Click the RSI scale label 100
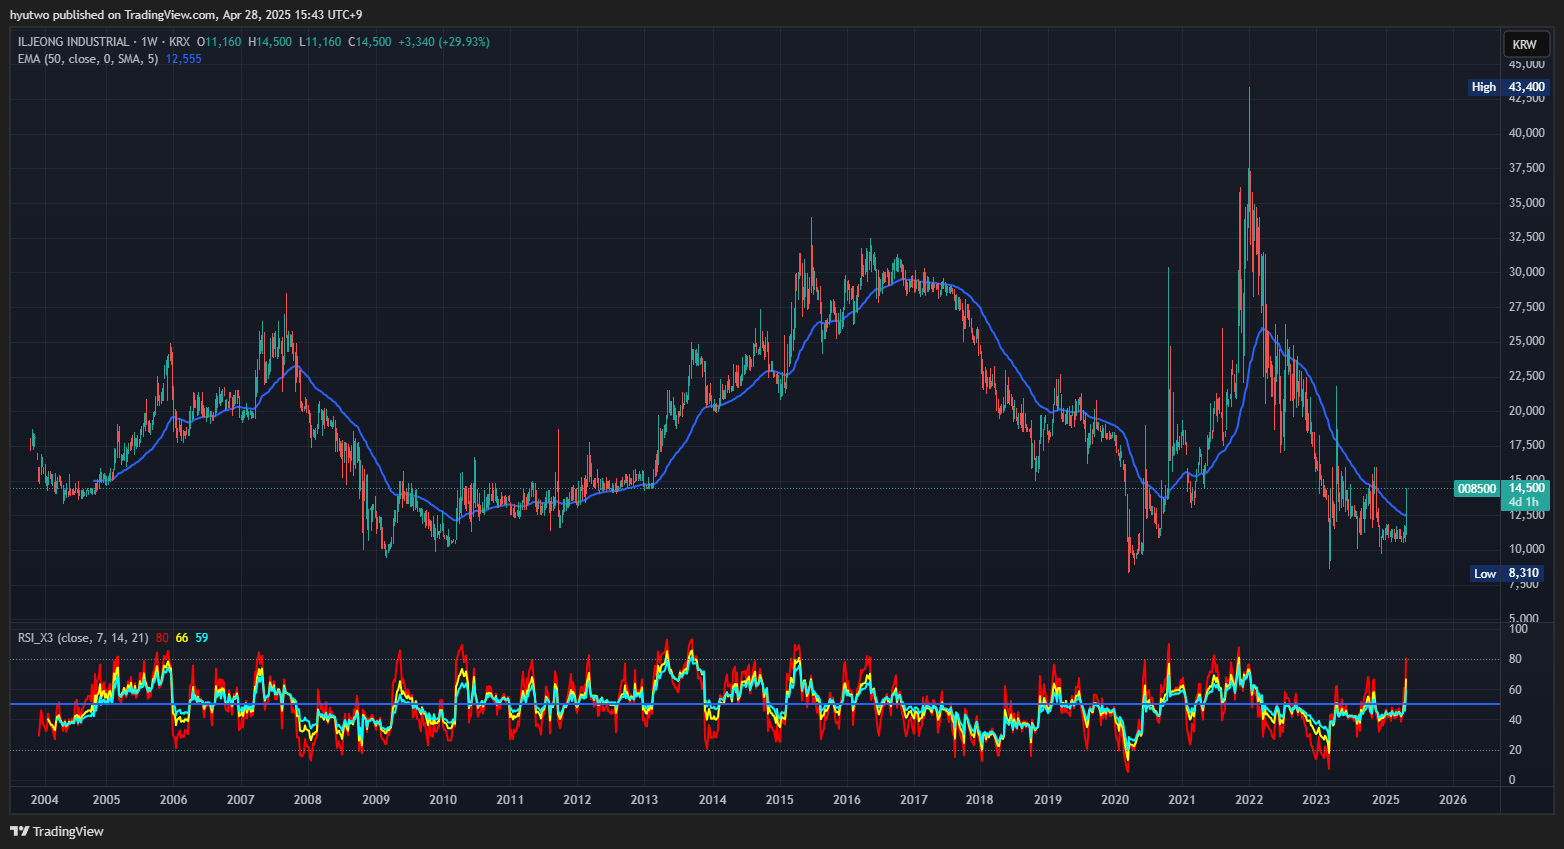1564x849 pixels. (1518, 629)
